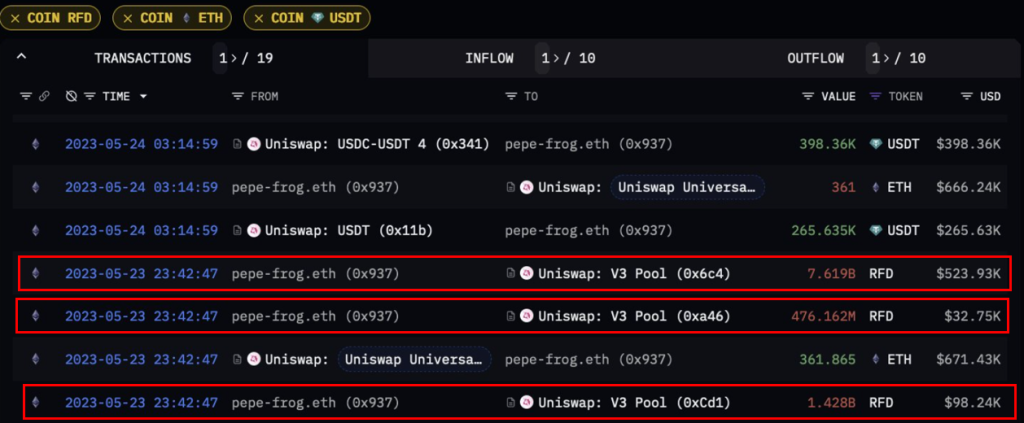Switch to the INFLOW tab
The height and width of the screenshot is (423, 1024).
pos(489,58)
